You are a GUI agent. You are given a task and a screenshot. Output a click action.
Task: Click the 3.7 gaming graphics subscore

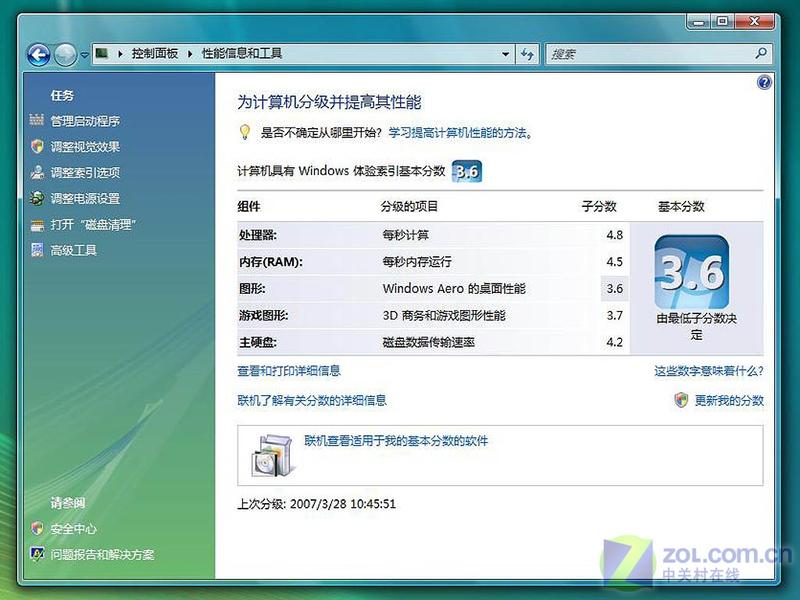(614, 316)
